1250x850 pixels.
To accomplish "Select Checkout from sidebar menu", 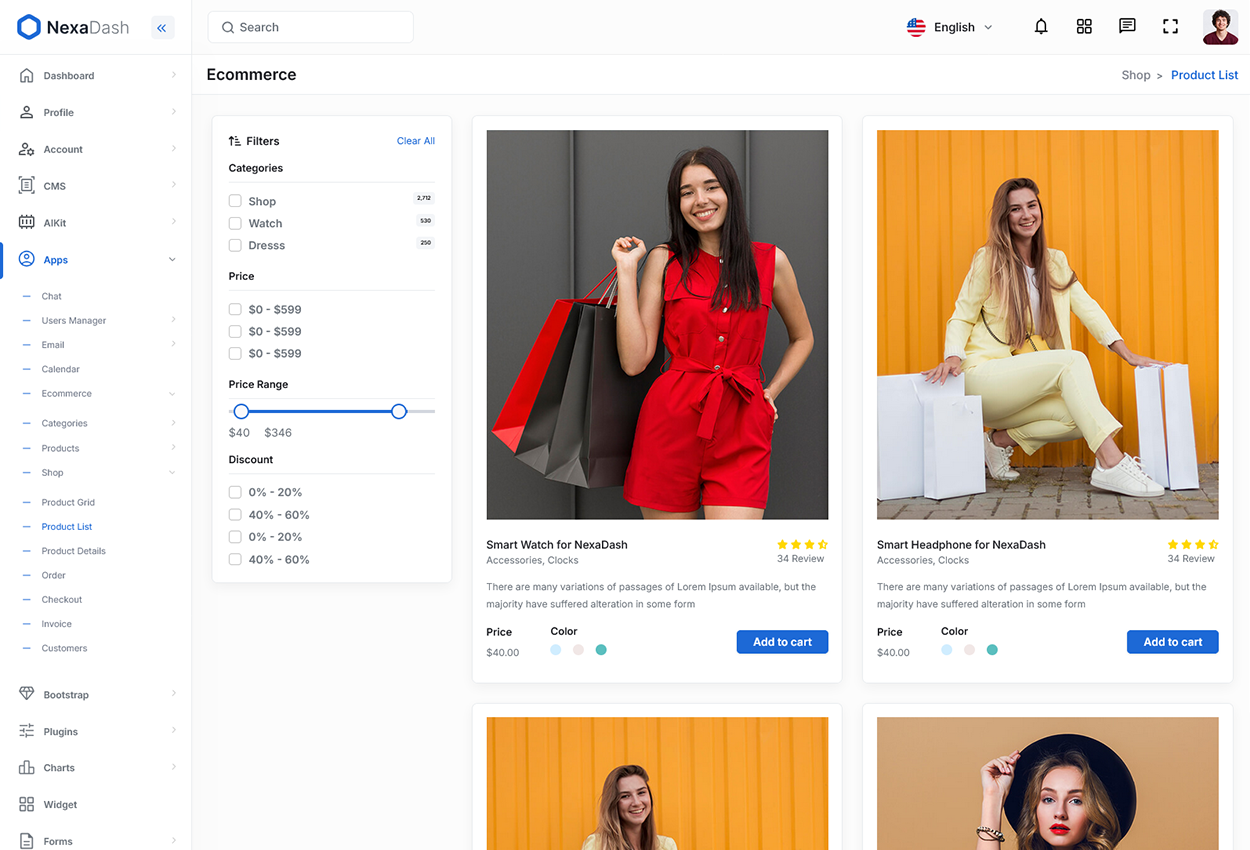I will pyautogui.click(x=62, y=599).
